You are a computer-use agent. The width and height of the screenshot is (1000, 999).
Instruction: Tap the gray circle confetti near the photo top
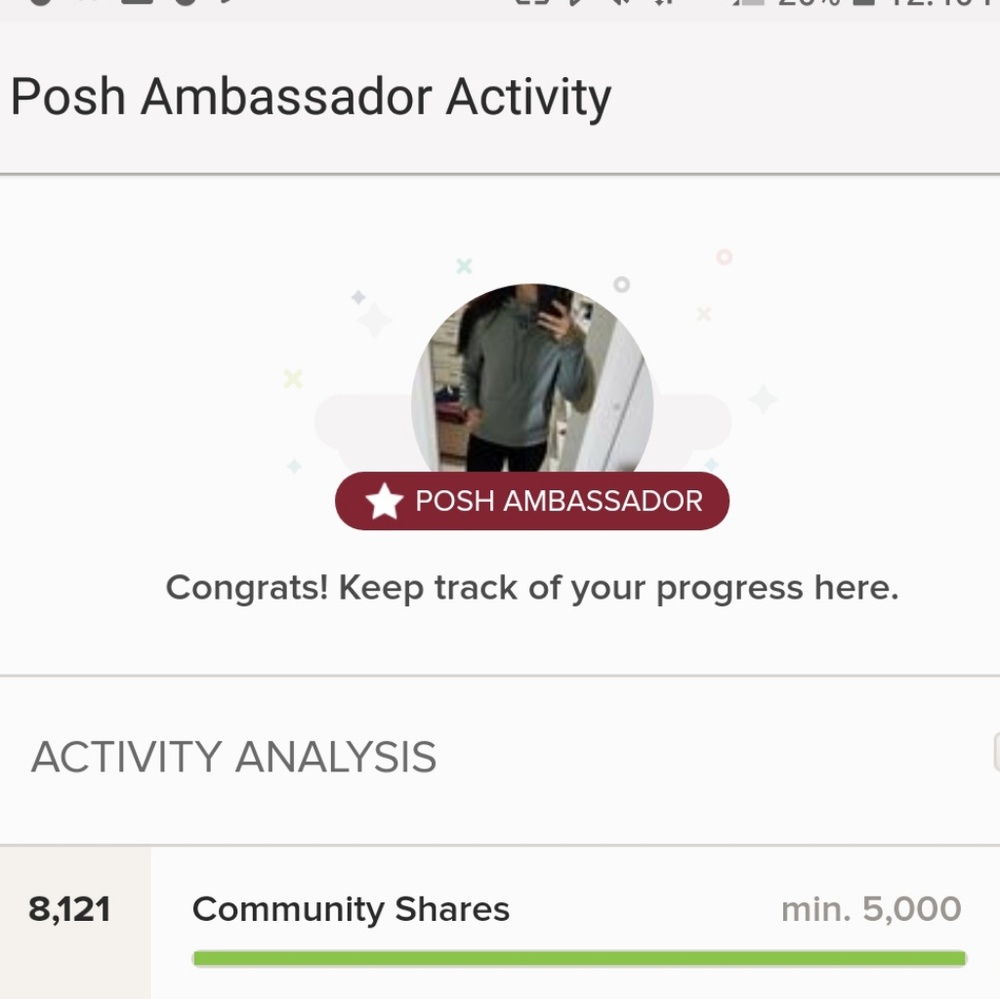[x=621, y=285]
